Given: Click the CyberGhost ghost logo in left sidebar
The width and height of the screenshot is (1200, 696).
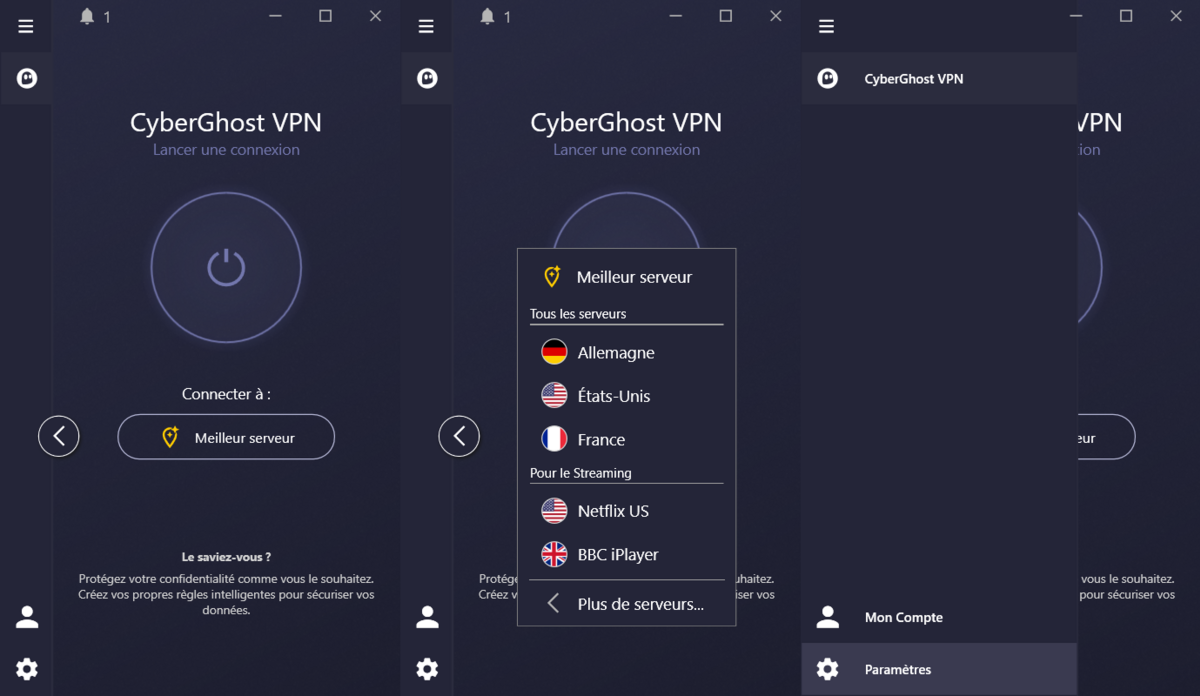Looking at the screenshot, I should (x=27, y=78).
